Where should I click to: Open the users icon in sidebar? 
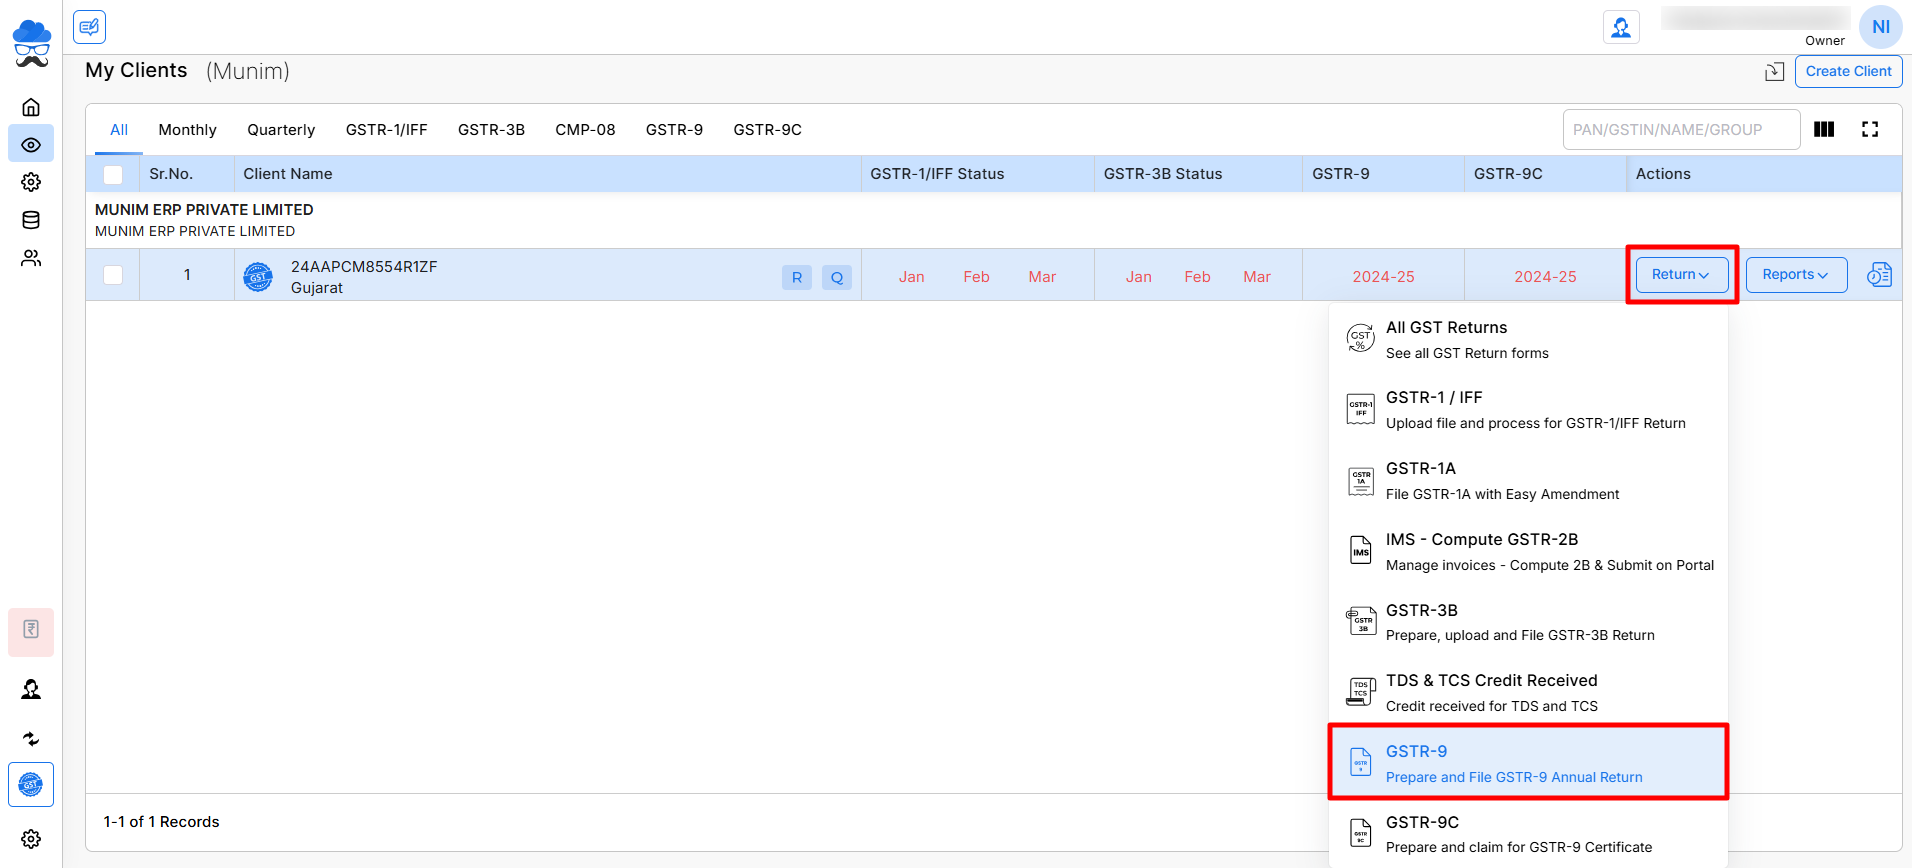click(31, 258)
